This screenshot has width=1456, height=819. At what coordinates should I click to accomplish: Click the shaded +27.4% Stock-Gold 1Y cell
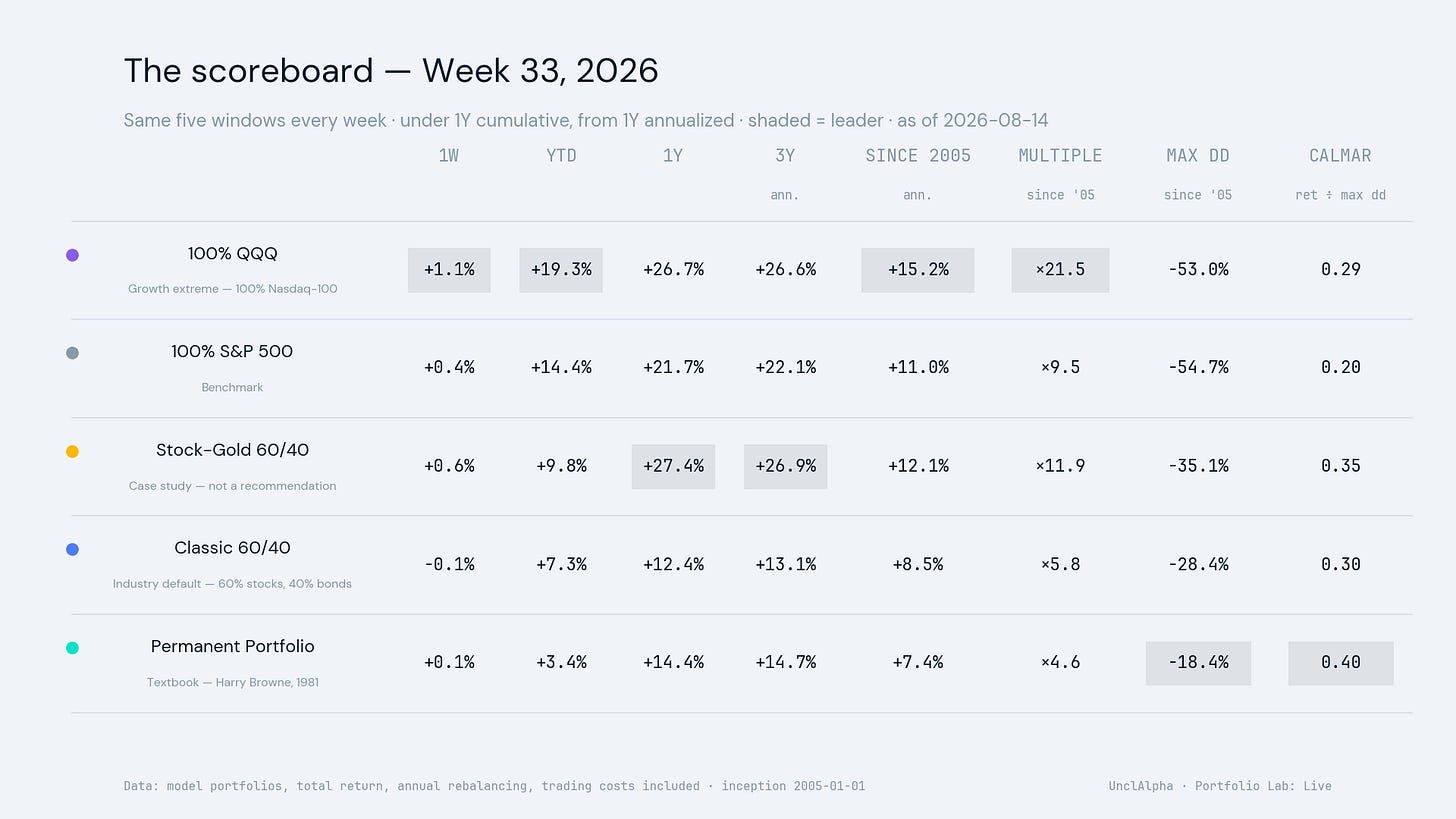[673, 467]
